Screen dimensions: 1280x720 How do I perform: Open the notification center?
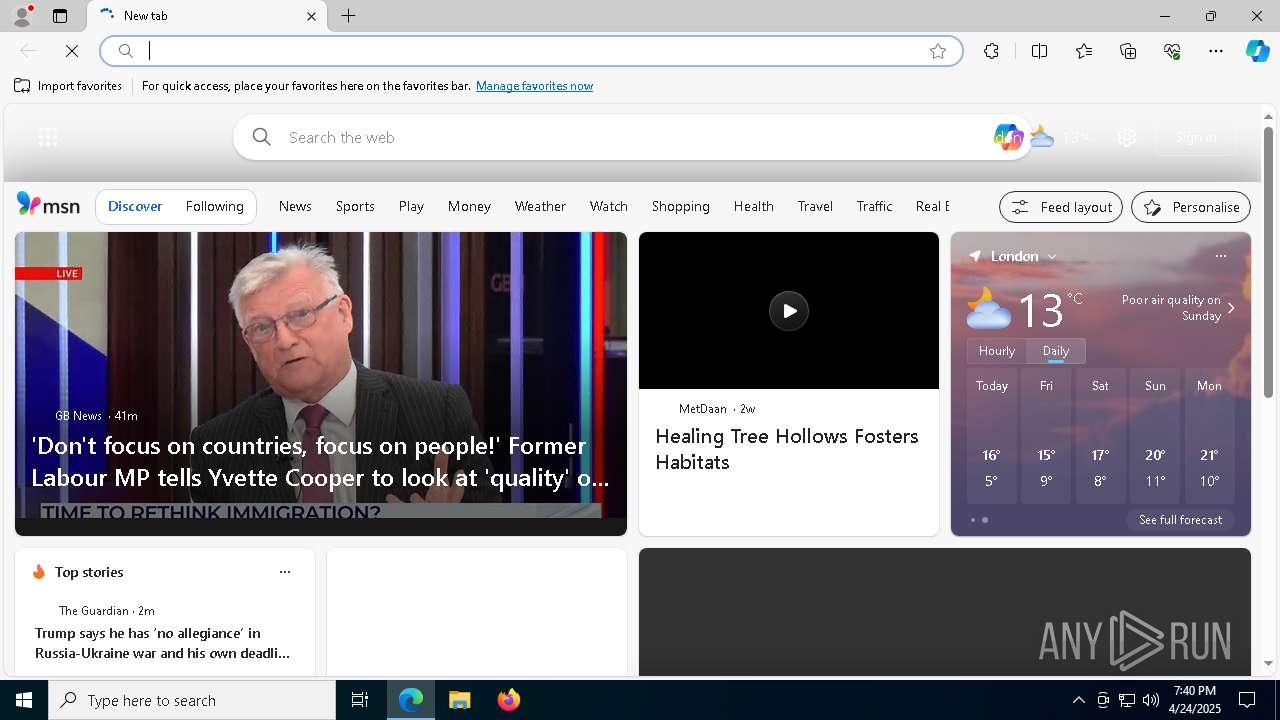(1247, 700)
